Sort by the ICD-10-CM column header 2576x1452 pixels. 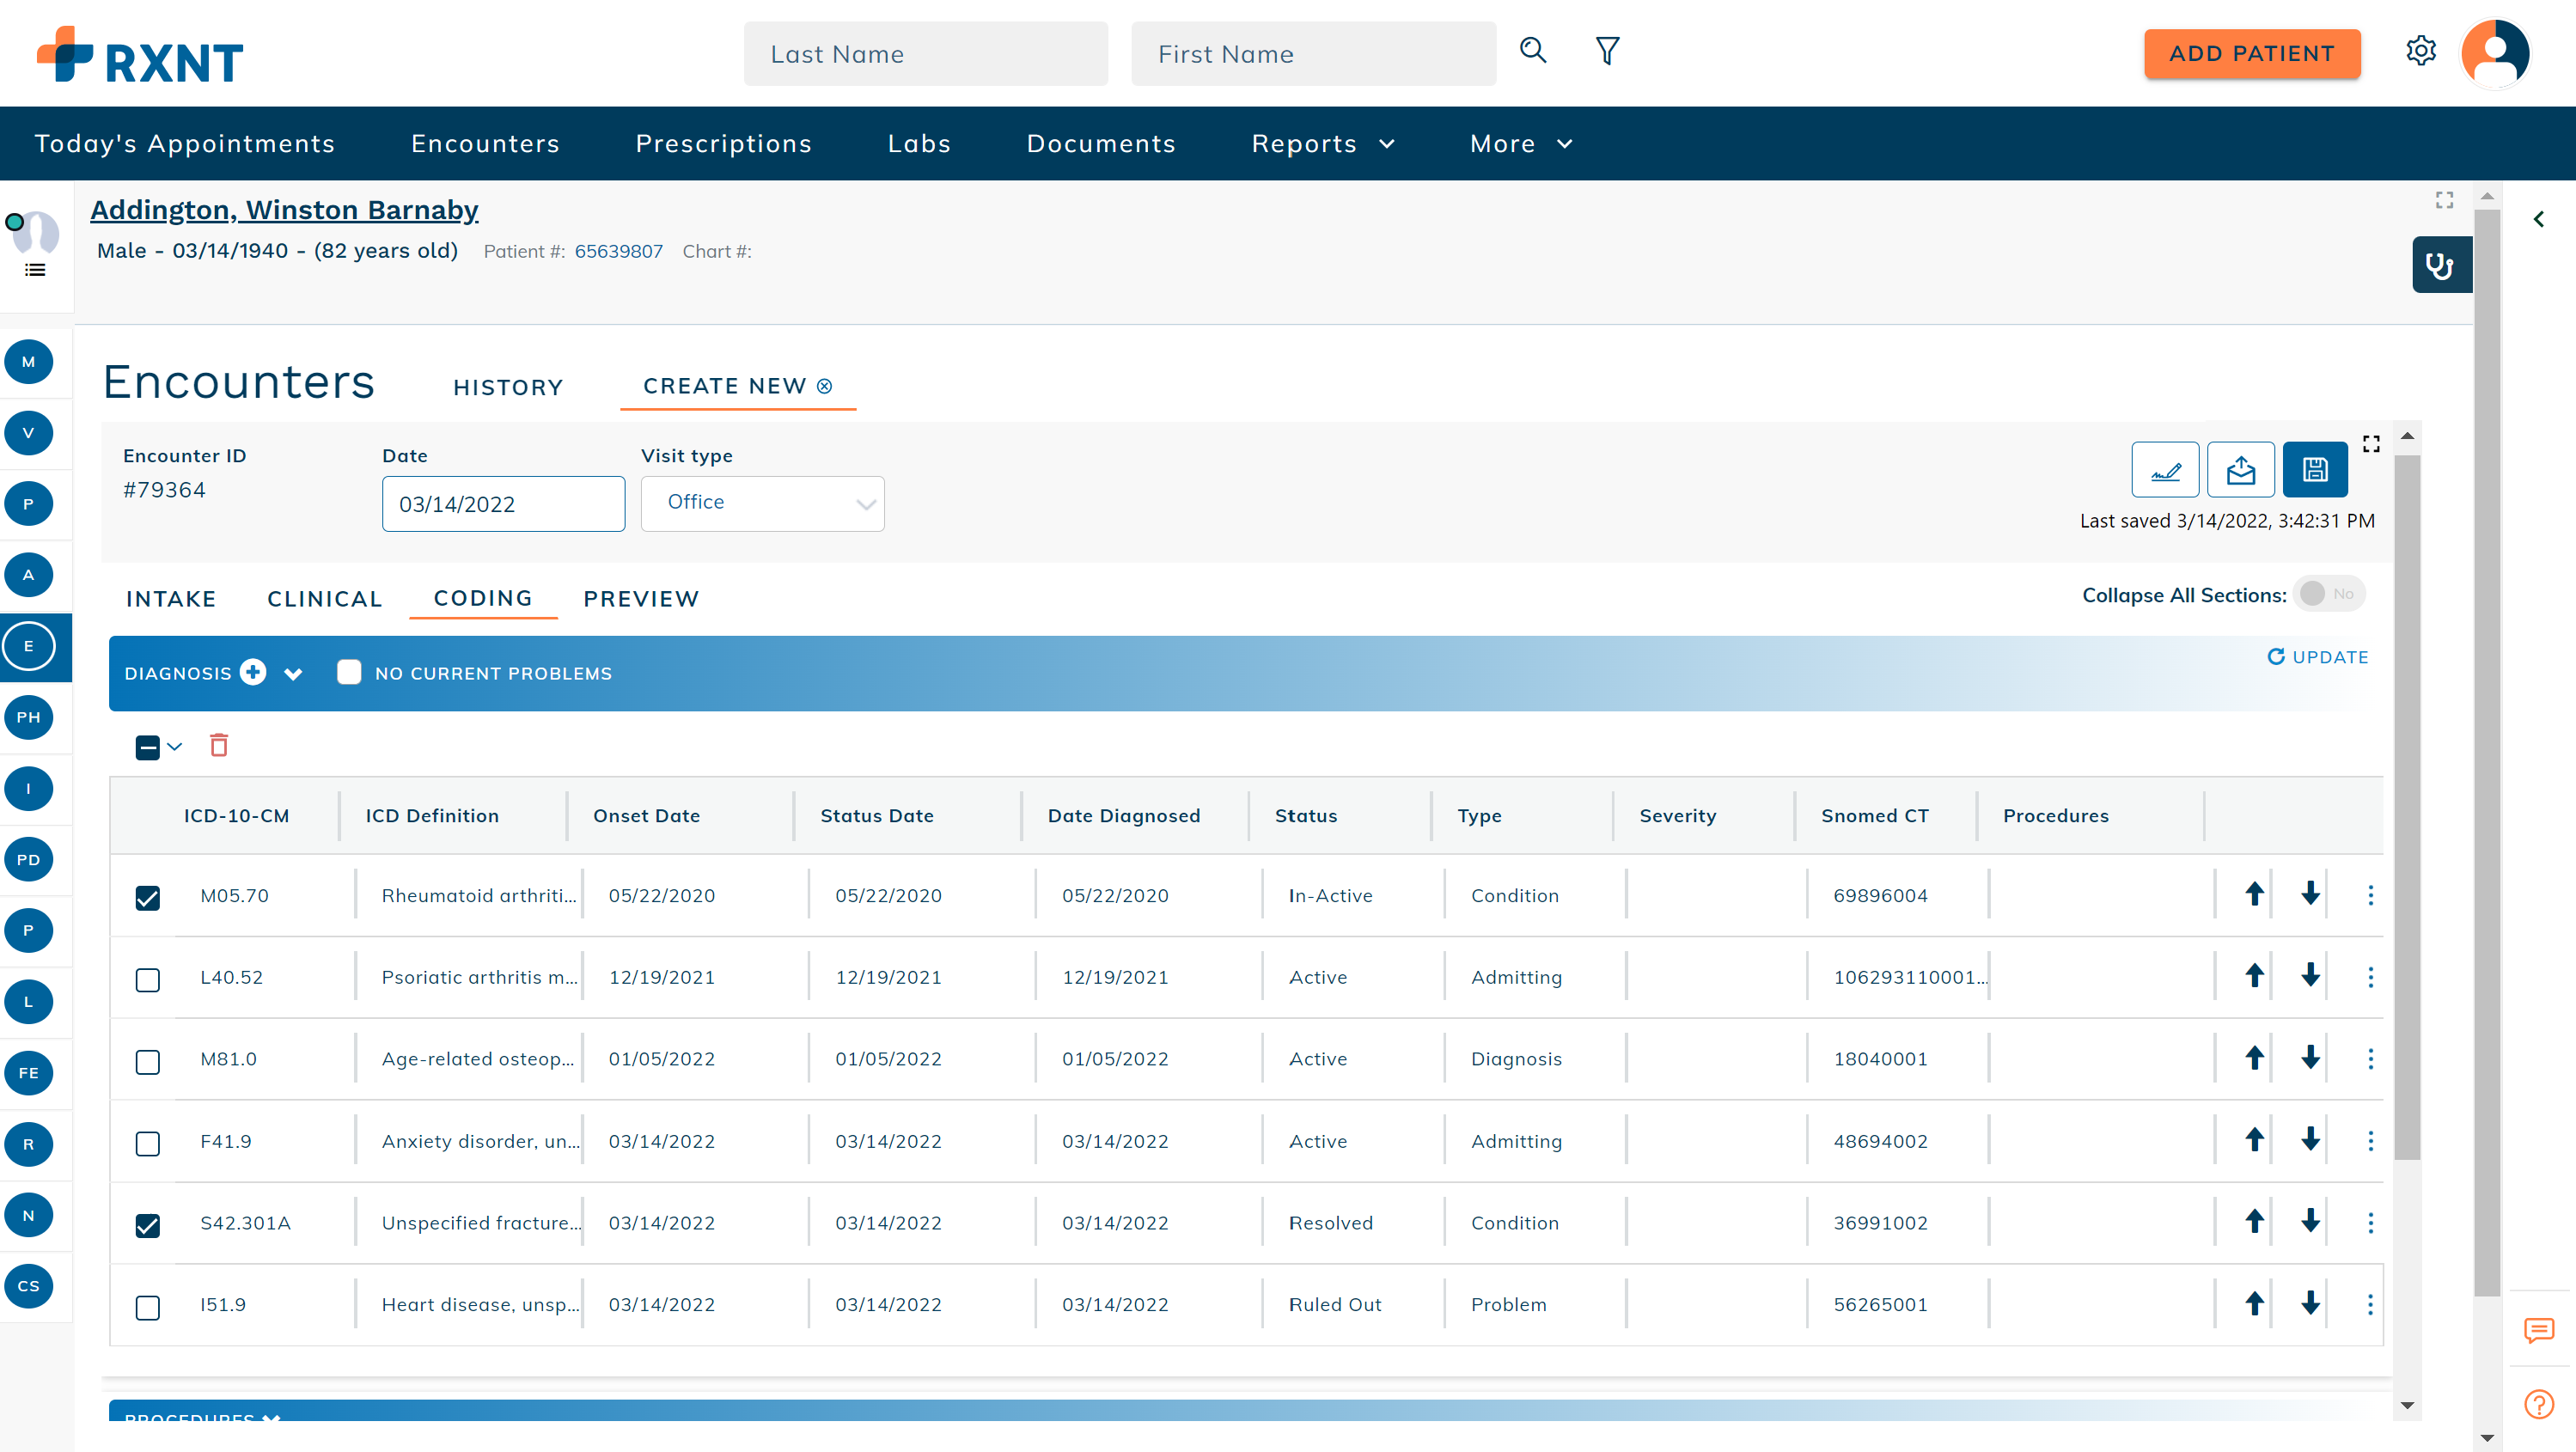click(x=236, y=815)
